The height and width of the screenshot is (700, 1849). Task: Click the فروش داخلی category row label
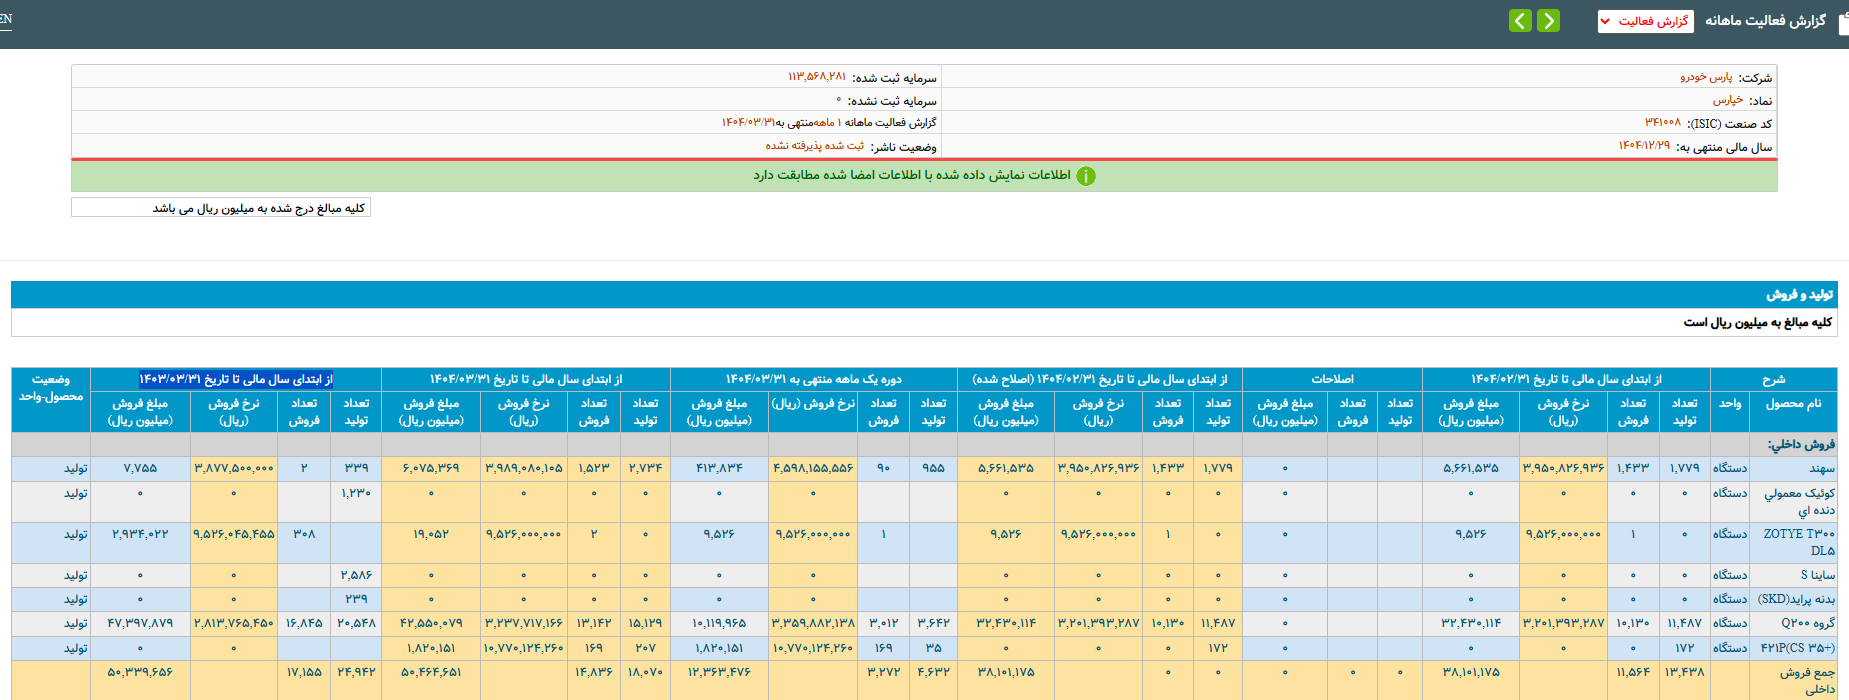(x=1800, y=444)
